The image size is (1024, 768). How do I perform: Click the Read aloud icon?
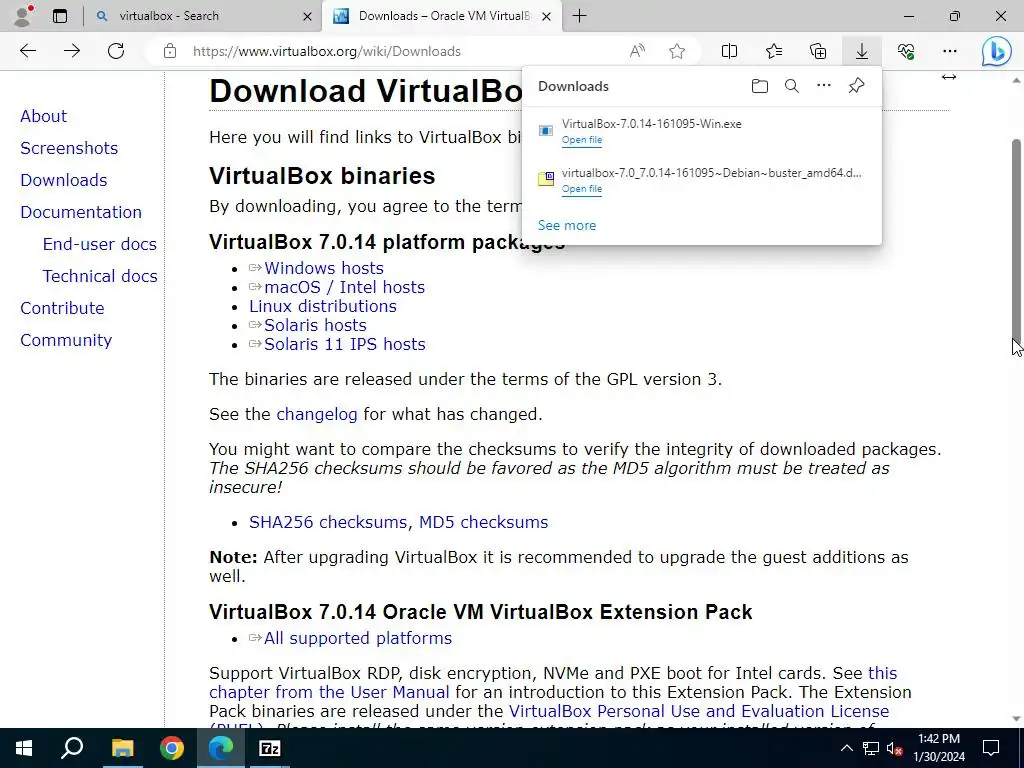point(637,51)
